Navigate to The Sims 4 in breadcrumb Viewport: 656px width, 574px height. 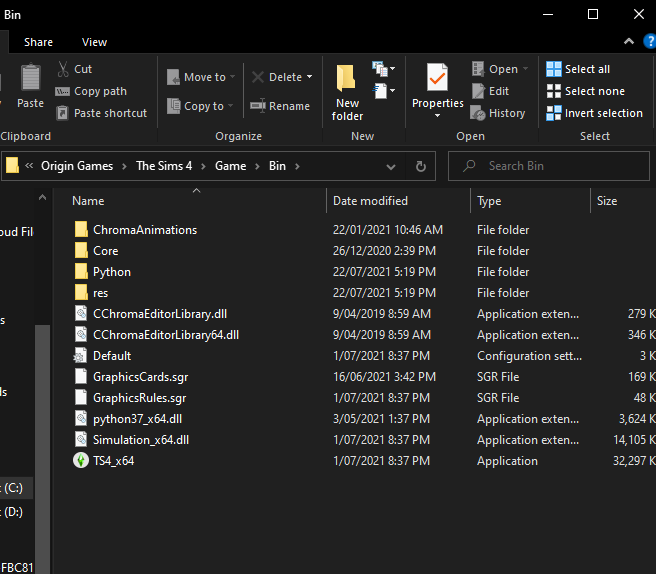point(164,166)
